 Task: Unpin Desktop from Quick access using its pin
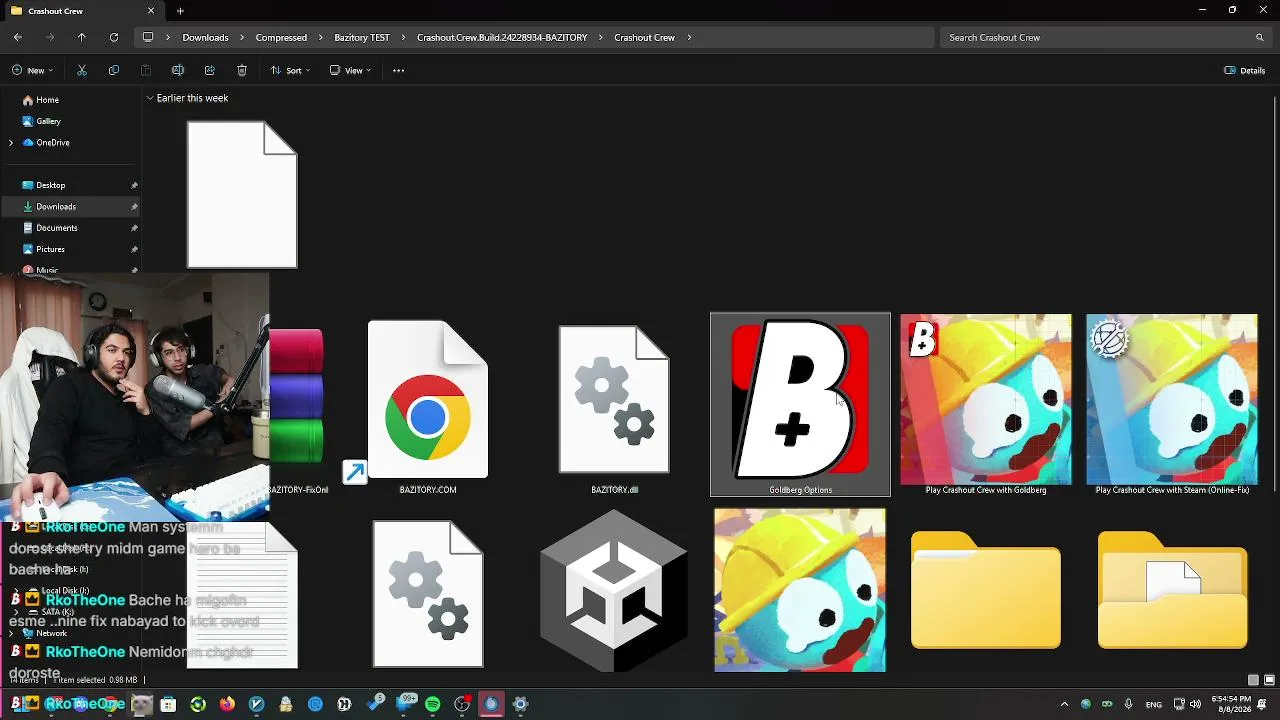click(134, 185)
